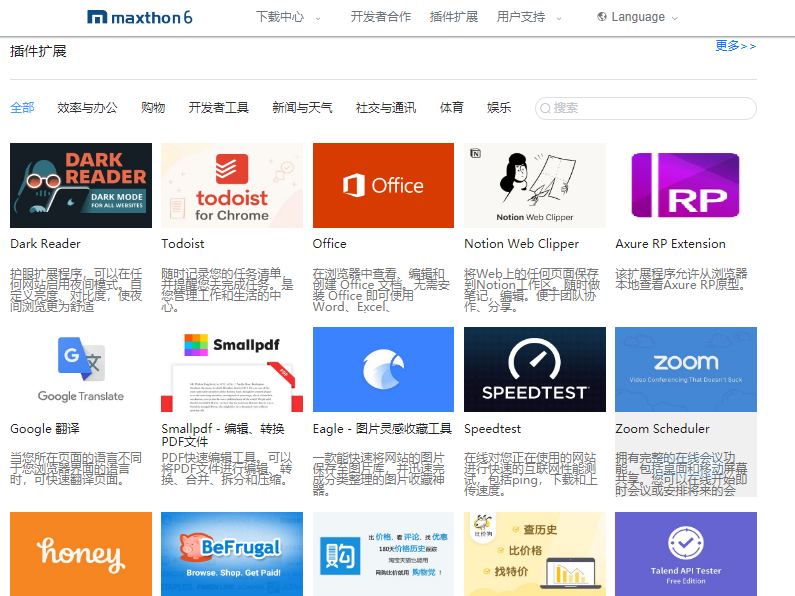Open the Notion Web Clipper image
The image size is (795, 596).
pyautogui.click(x=535, y=185)
